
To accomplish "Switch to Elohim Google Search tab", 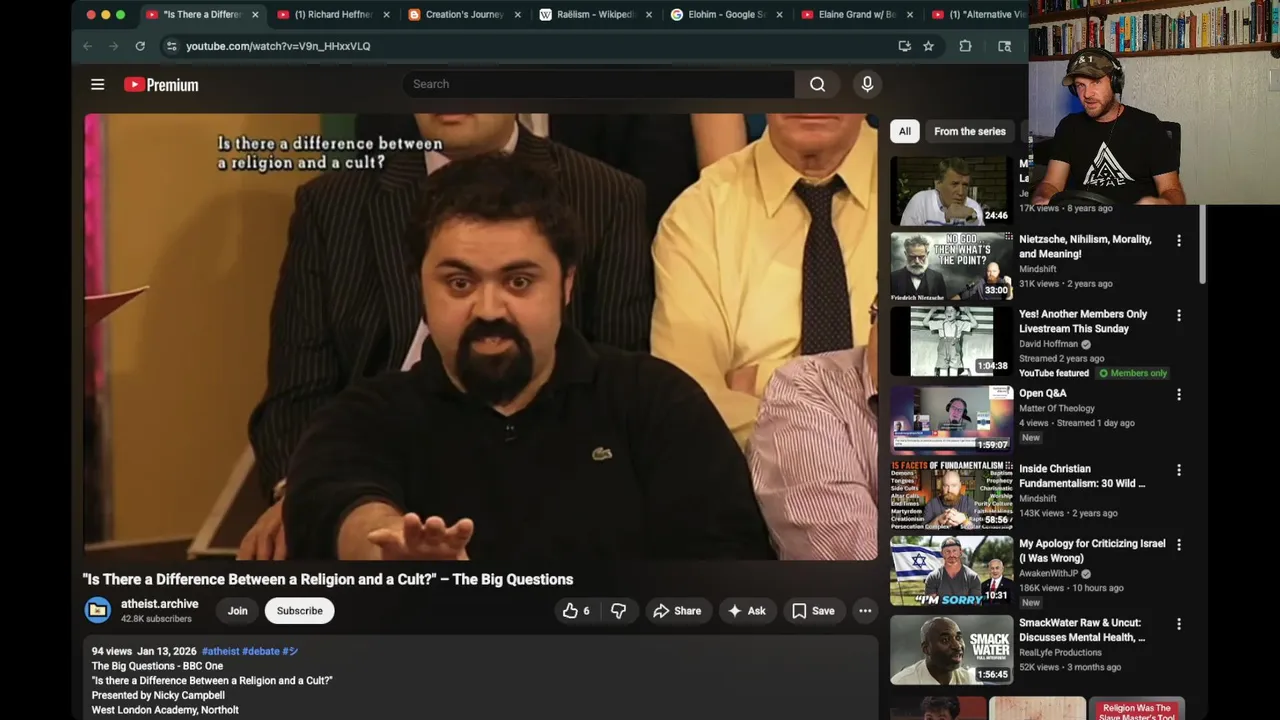I will [726, 15].
